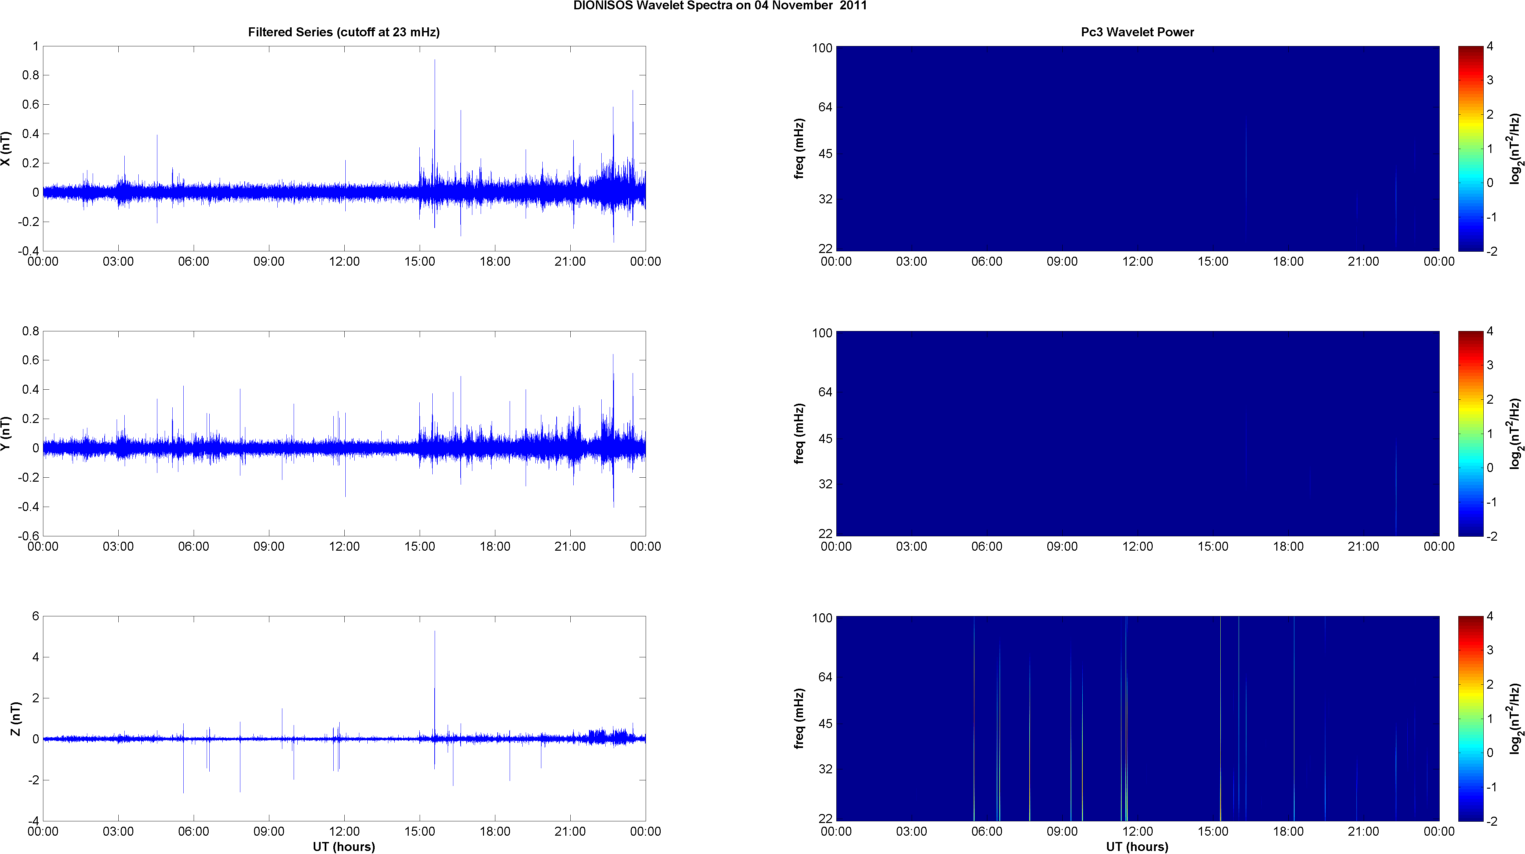Click the colorbar beside the Y wavelet spectrogram
The image size is (1525, 854).
tap(1470, 434)
